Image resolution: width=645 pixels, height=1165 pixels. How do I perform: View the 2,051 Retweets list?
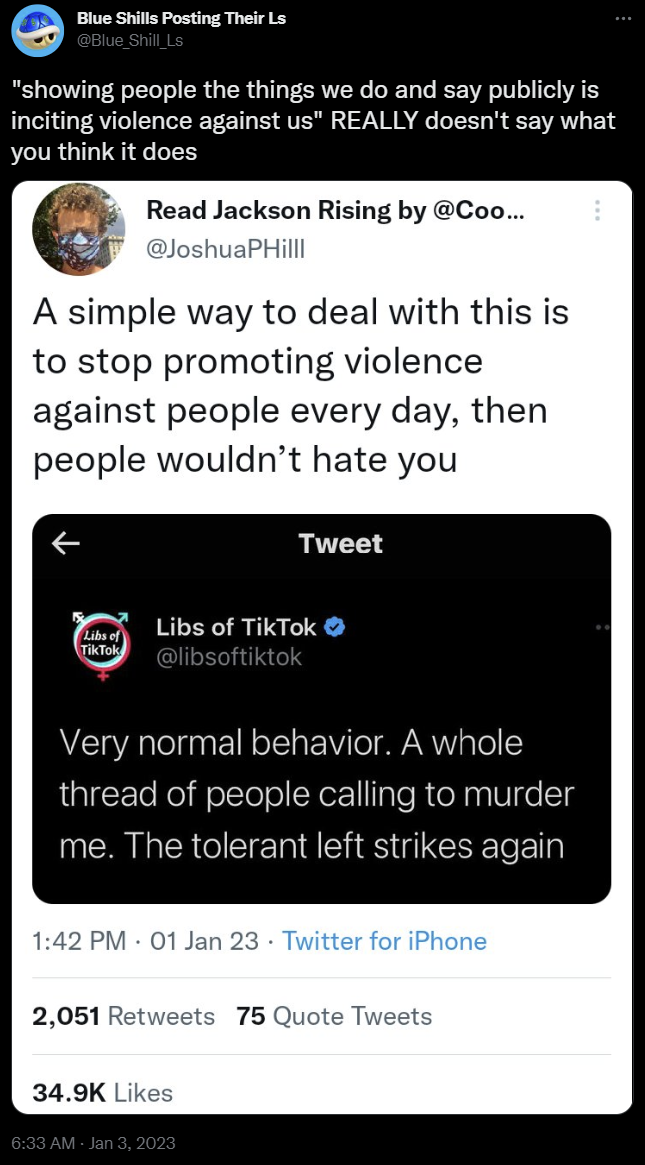point(124,1016)
